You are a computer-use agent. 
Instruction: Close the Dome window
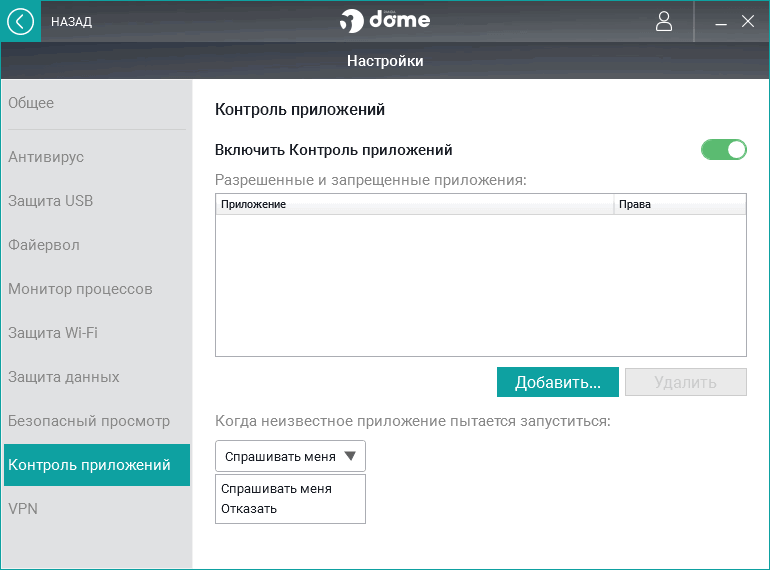748,21
